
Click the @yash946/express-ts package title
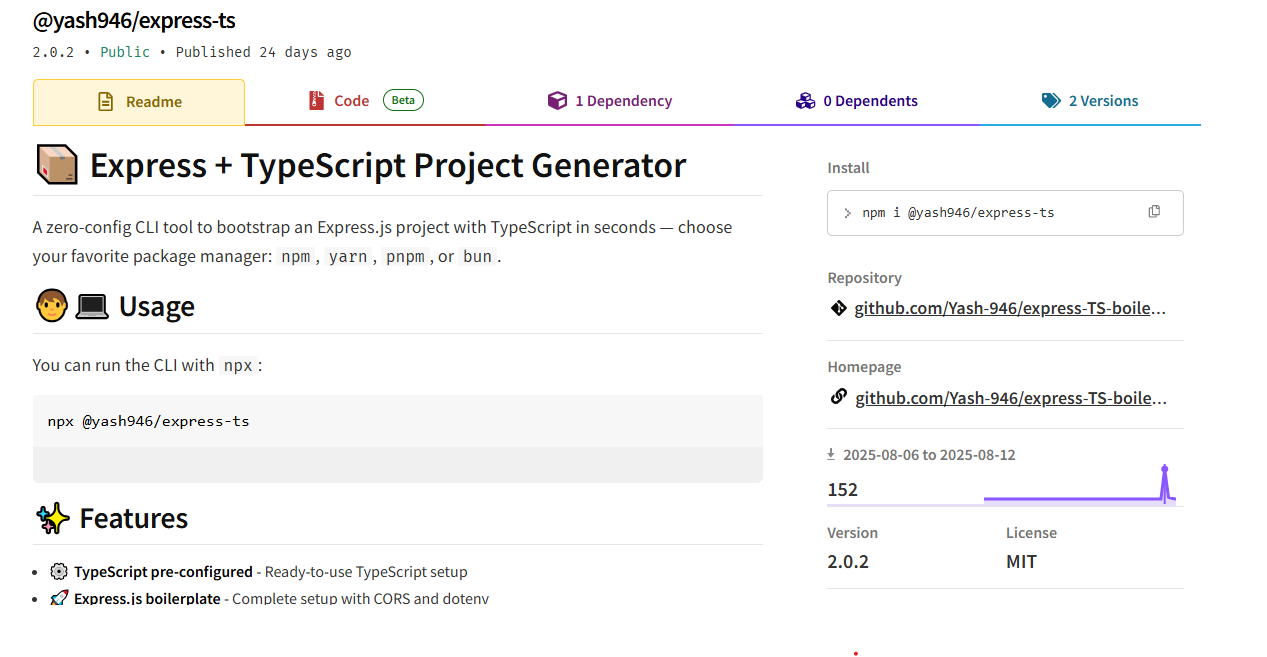coord(134,20)
